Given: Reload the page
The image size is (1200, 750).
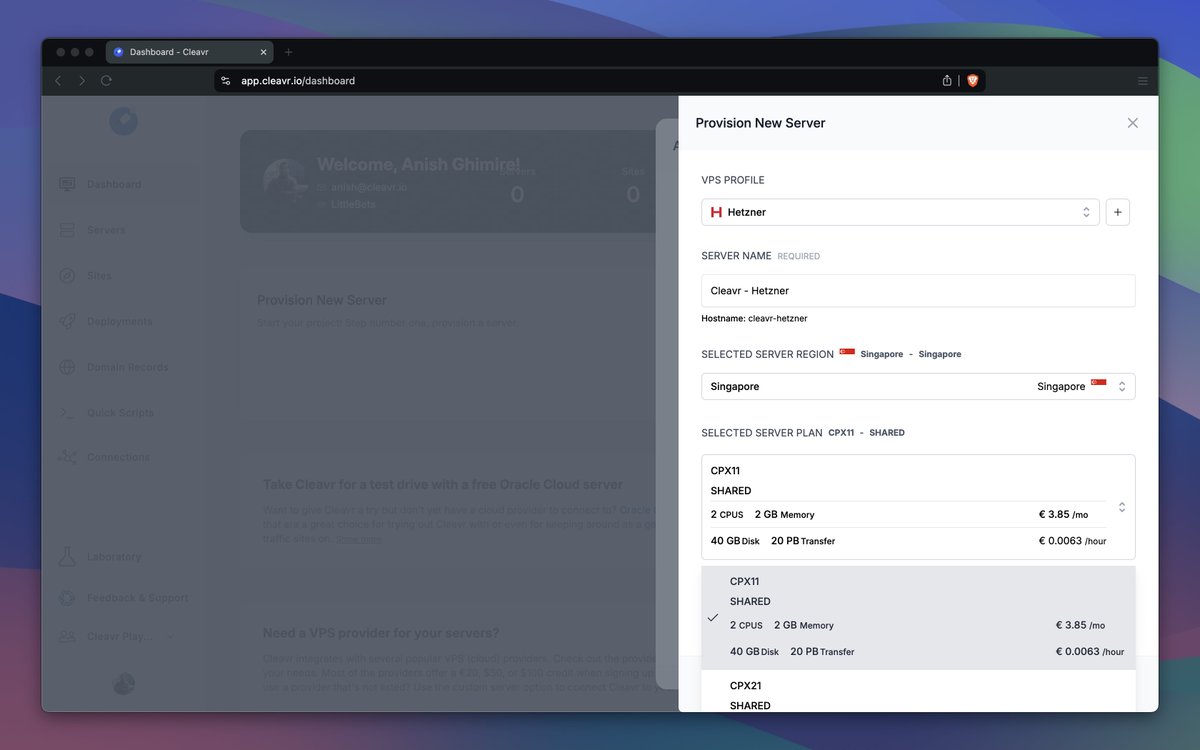Looking at the screenshot, I should pyautogui.click(x=106, y=81).
